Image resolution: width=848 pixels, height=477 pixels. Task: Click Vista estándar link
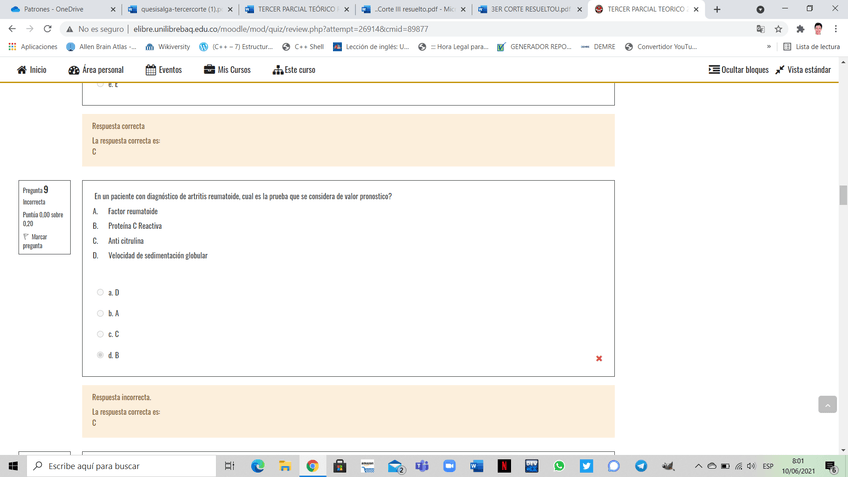tap(803, 70)
